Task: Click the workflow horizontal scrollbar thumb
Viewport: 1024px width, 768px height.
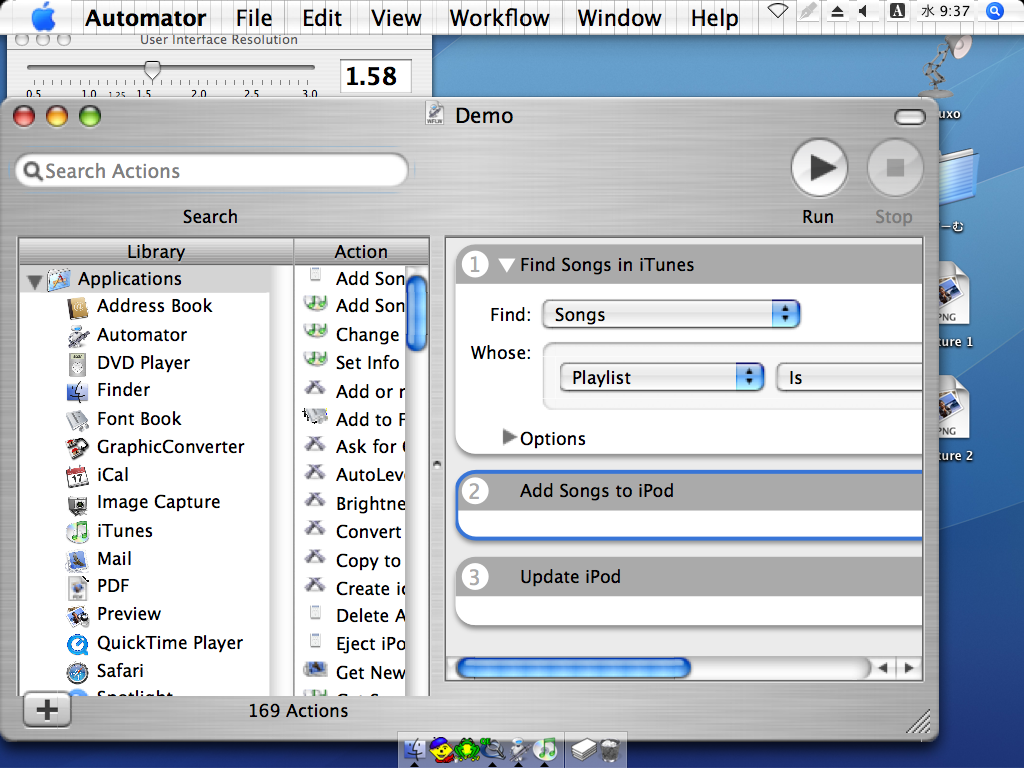Action: click(573, 668)
